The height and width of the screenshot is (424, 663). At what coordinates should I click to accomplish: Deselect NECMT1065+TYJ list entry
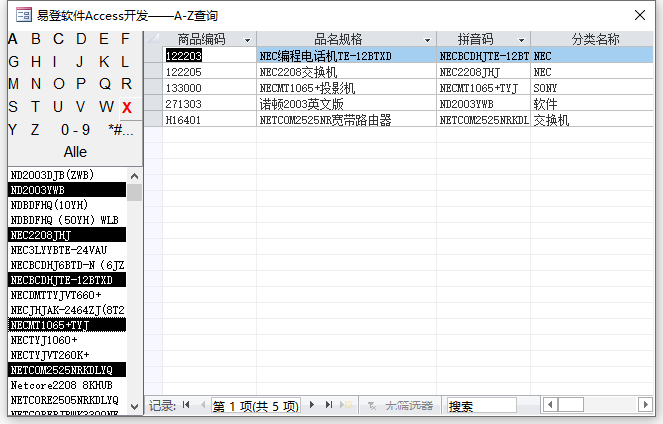coord(67,325)
